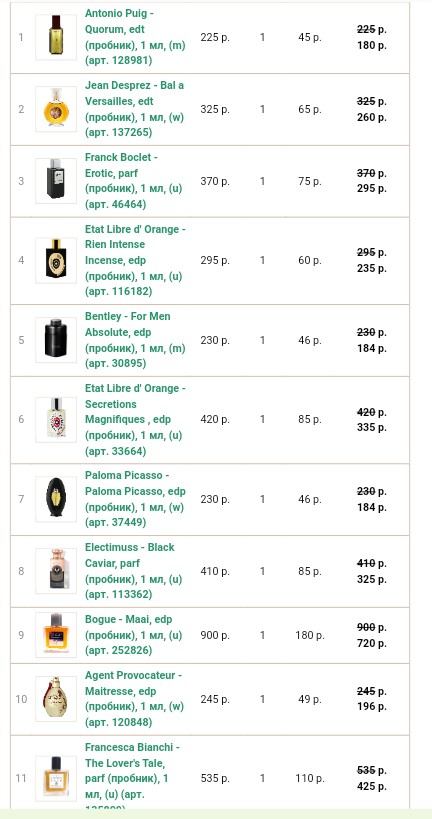The image size is (432, 819).
Task: Click the Bentley For Men Absolute image
Action: 56,340
